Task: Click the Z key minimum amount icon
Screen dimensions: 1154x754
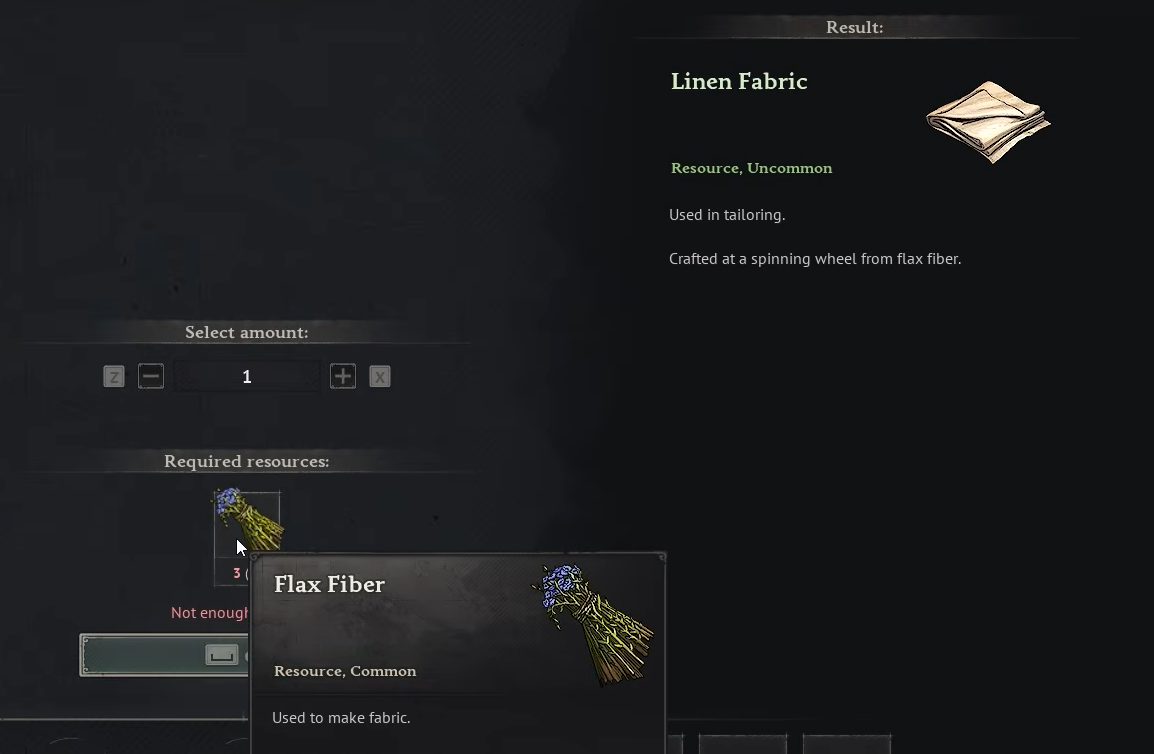Action: (x=114, y=377)
